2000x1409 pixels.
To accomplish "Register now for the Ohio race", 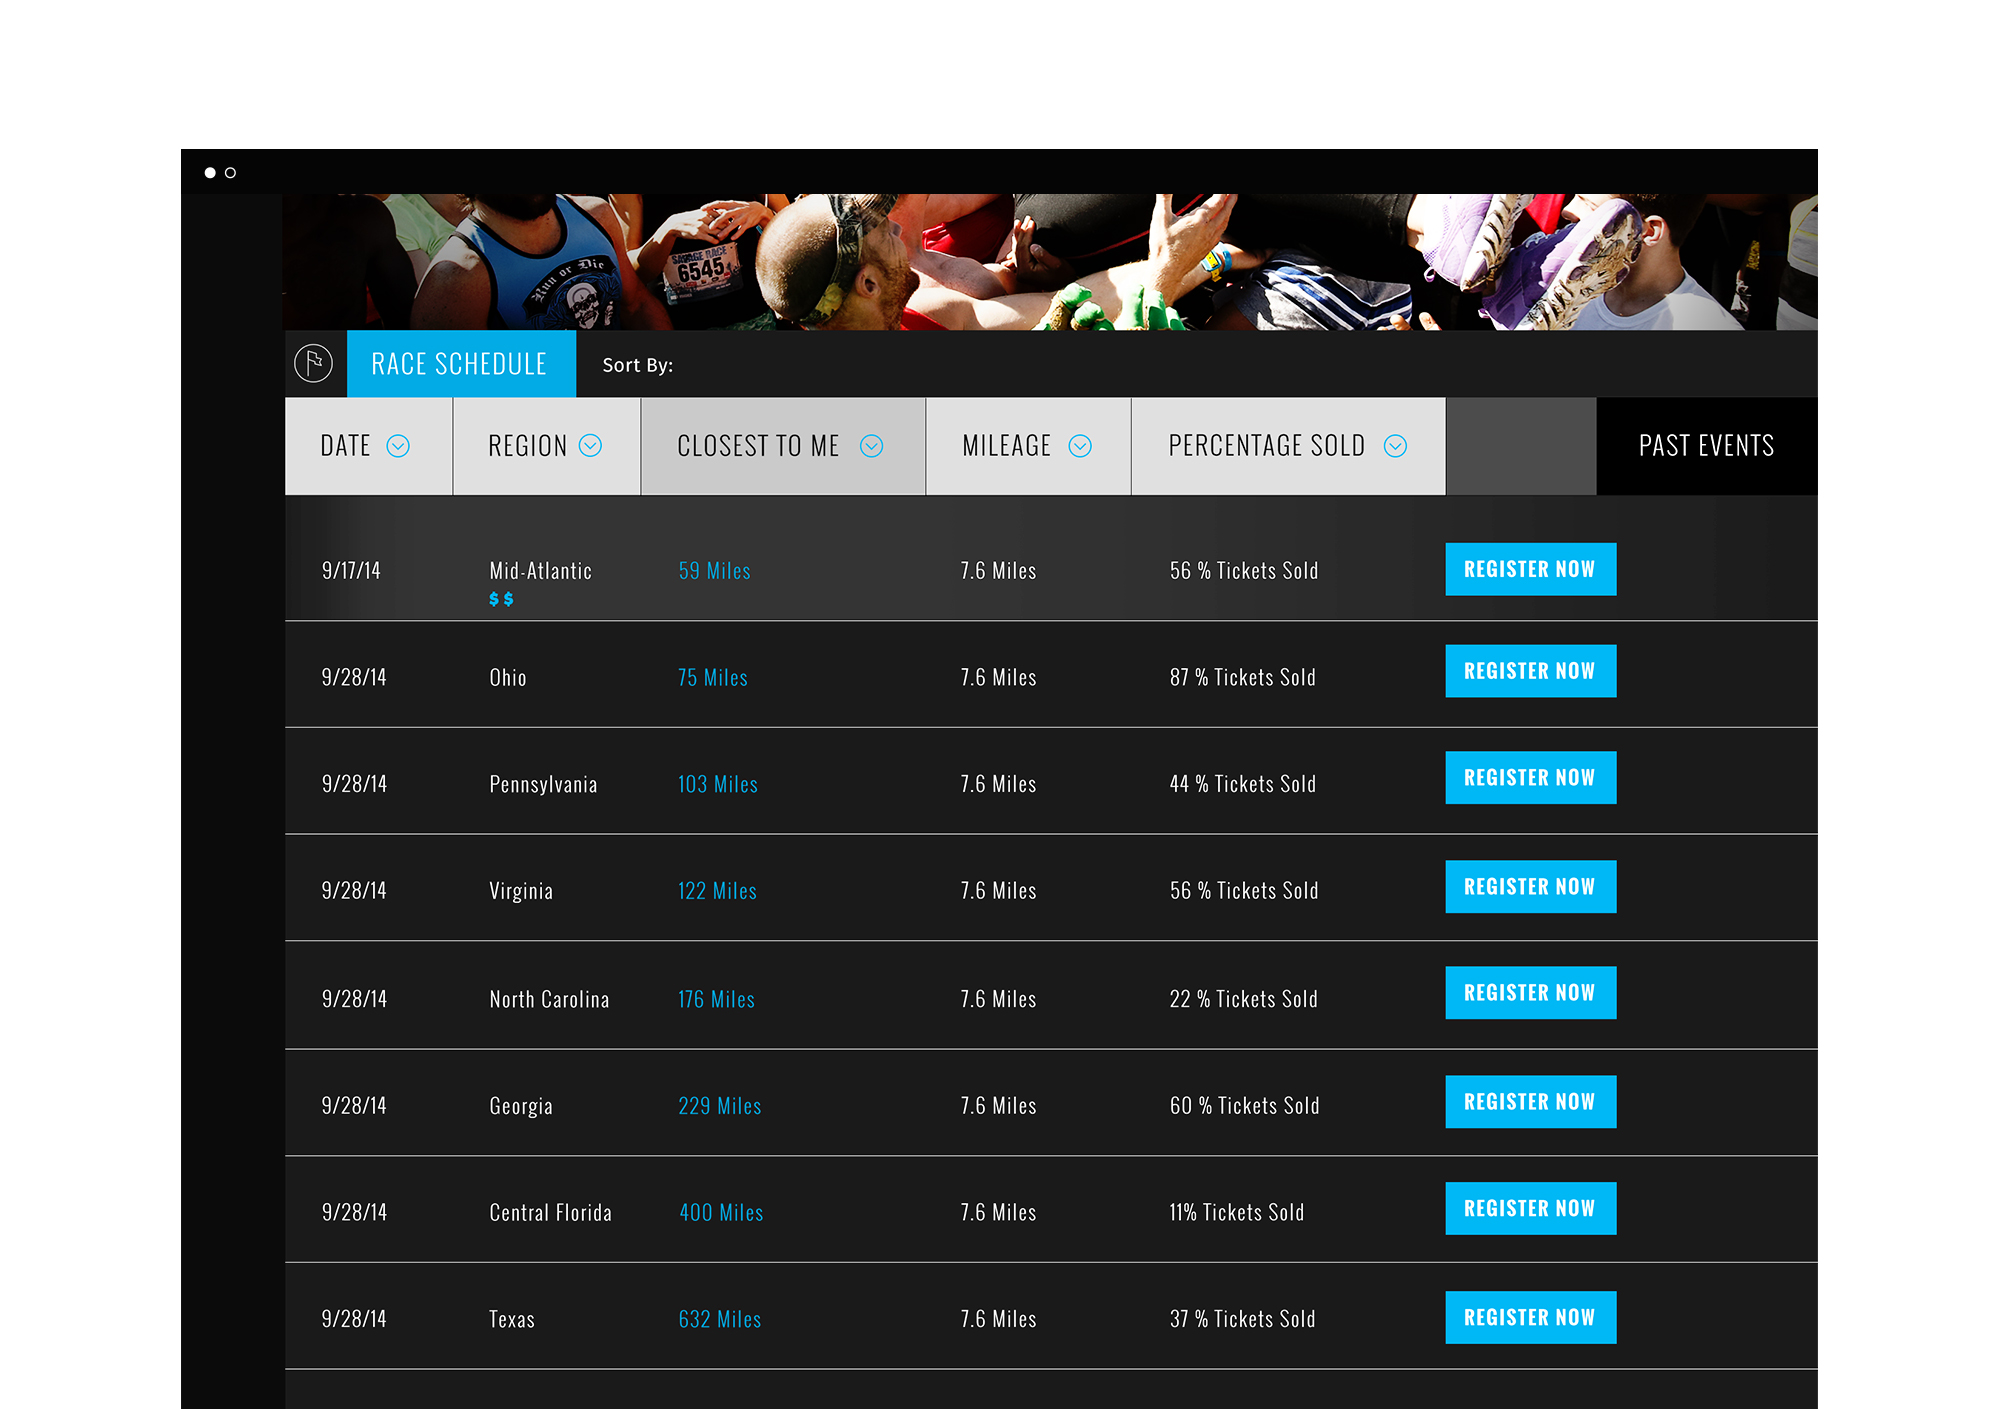I will 1530,671.
